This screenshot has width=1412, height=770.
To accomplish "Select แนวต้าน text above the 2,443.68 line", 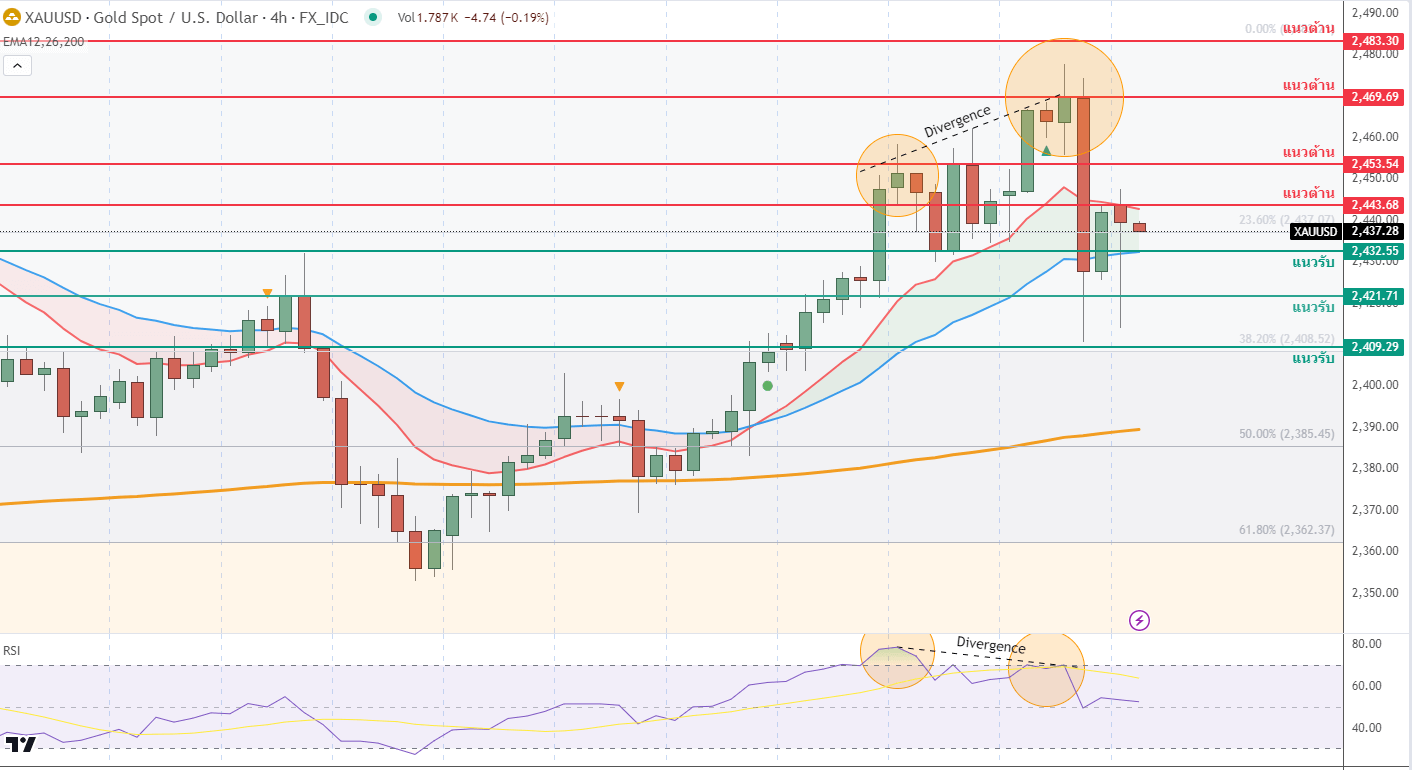I will (x=1309, y=192).
